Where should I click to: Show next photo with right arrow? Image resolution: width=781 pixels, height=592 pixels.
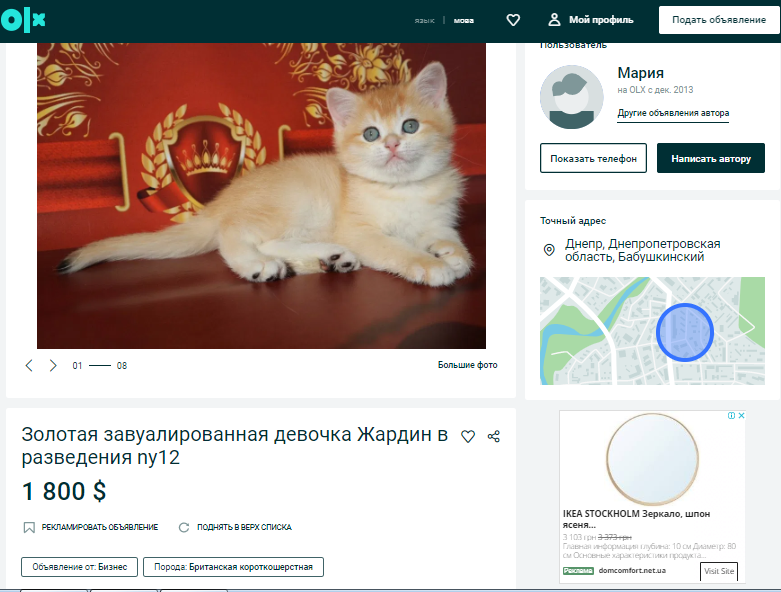click(53, 366)
